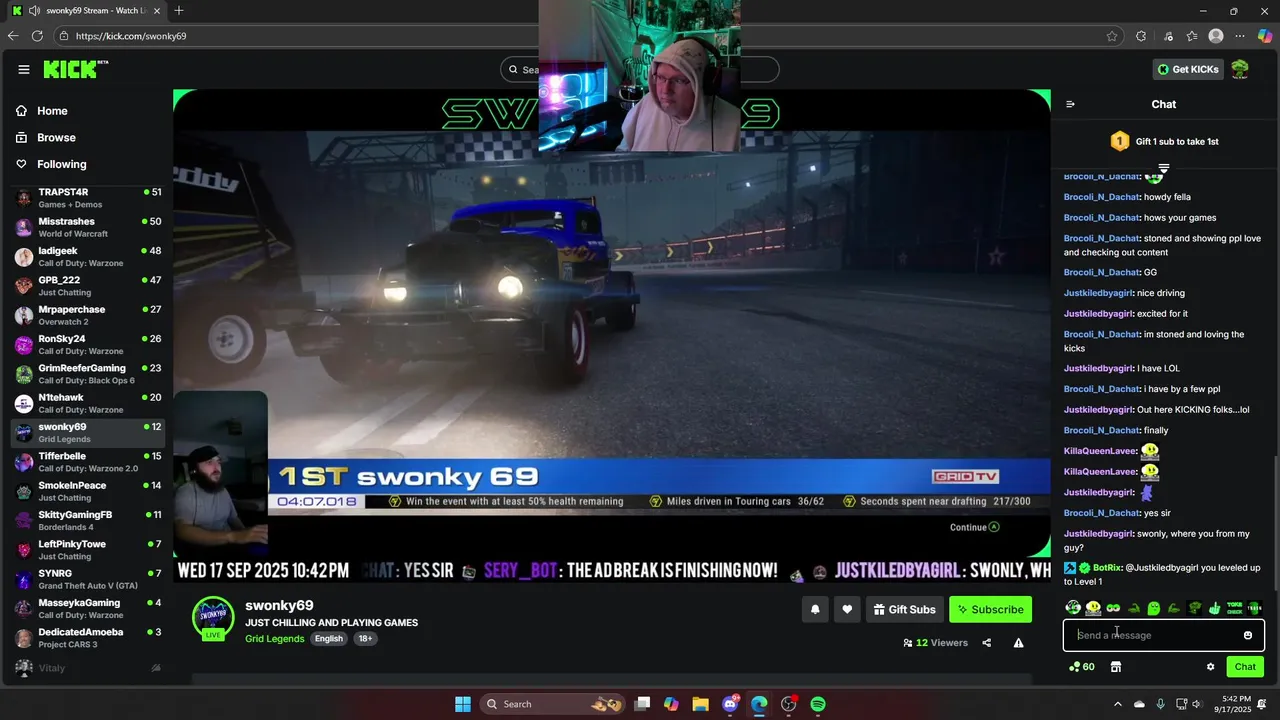Screen dimensions: 1280x720
Task: Click the browser address bar URL
Action: coord(131,36)
